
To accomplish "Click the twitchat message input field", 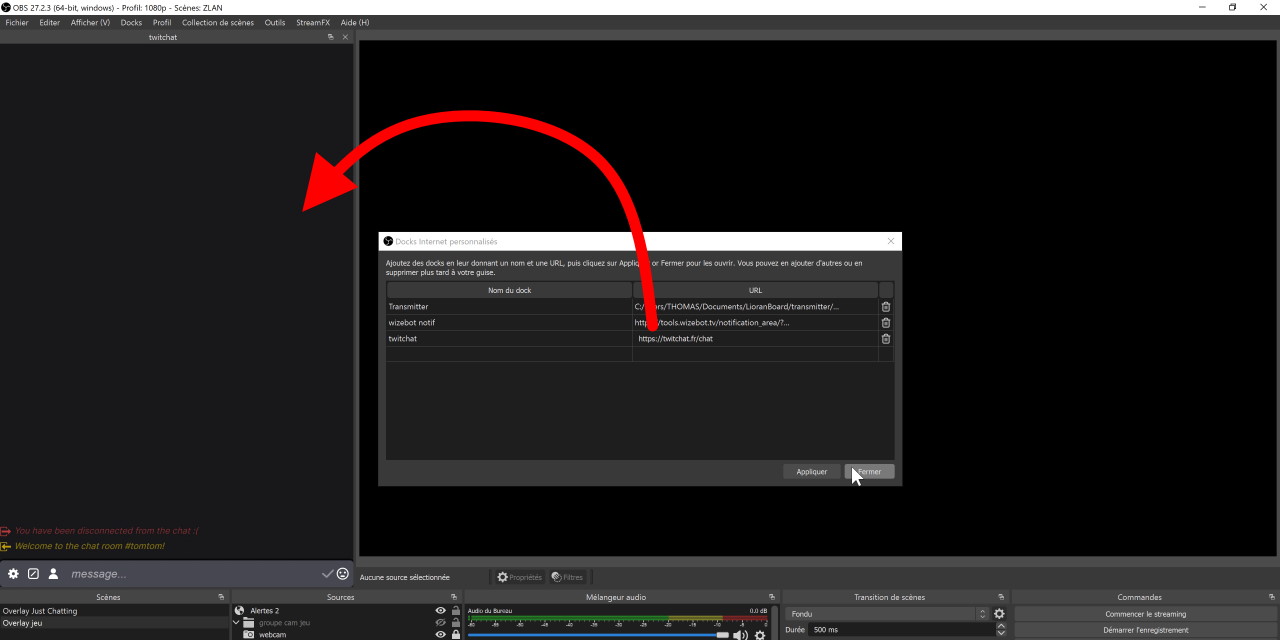I will click(x=190, y=574).
